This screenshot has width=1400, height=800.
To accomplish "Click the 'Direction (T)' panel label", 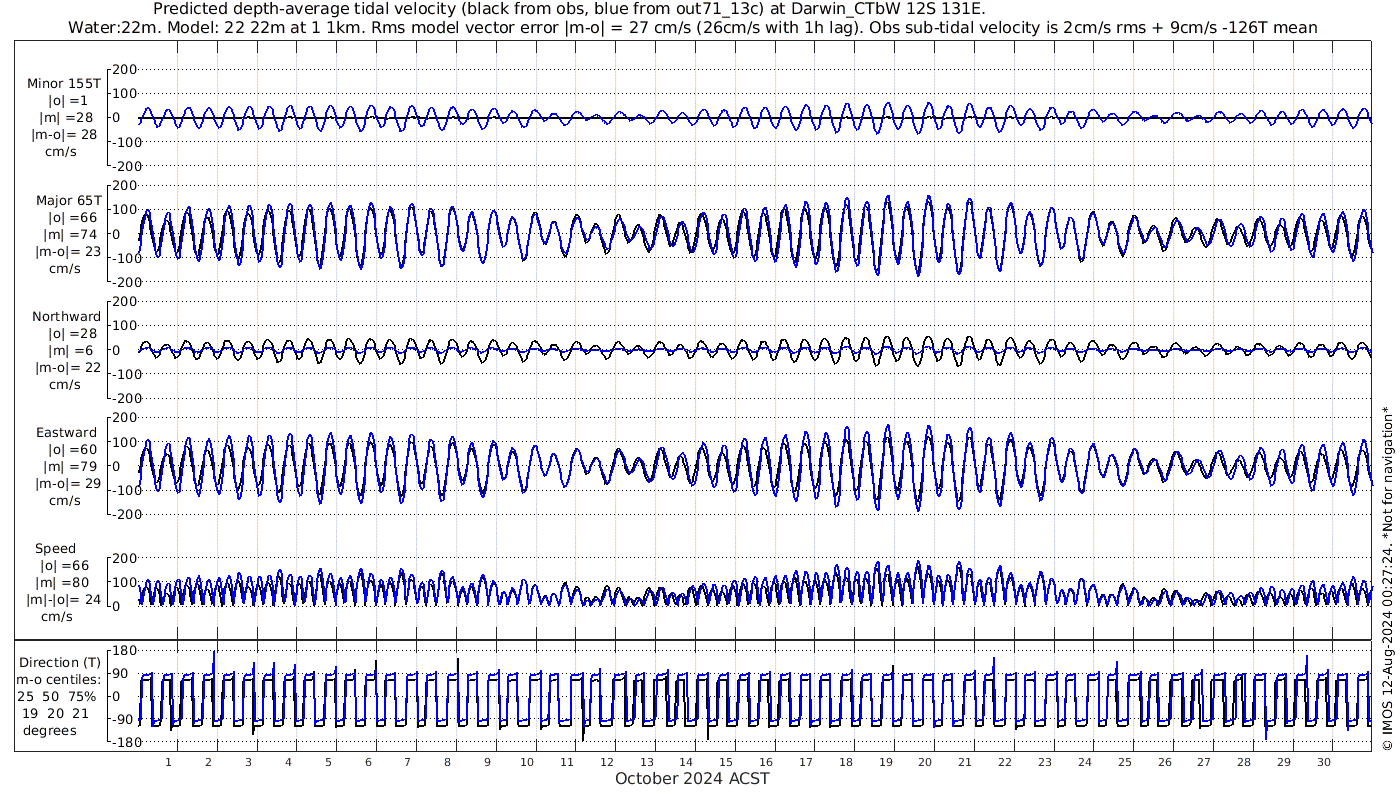I will (x=61, y=663).
